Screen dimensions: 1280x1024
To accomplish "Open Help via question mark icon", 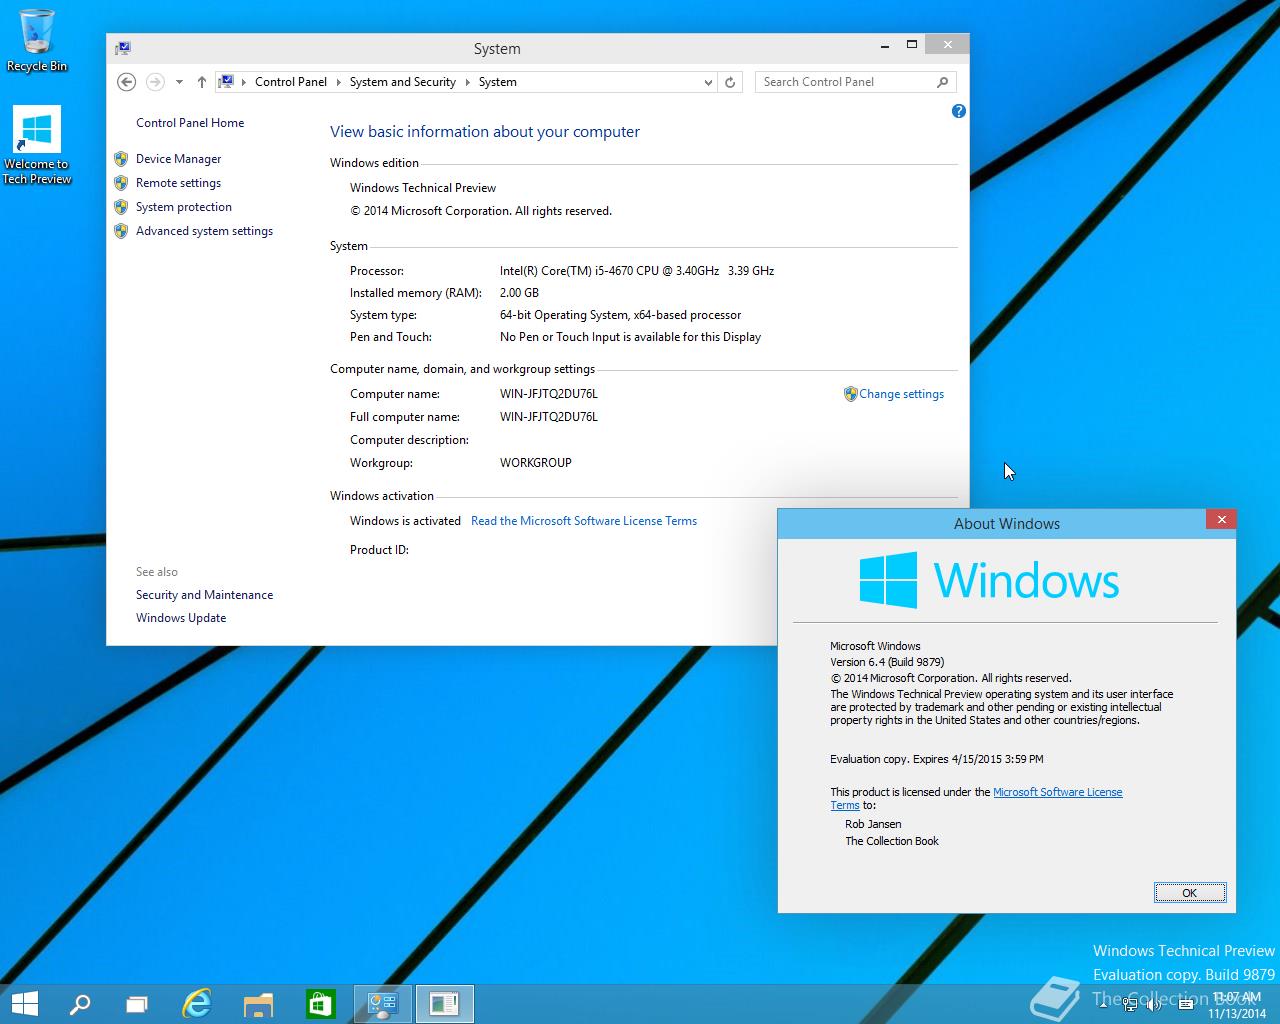I will [x=959, y=111].
